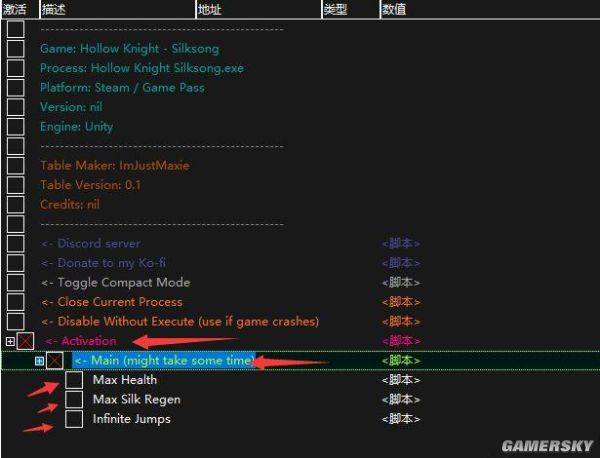The width and height of the screenshot is (600, 458).
Task: Tick the checkbox beside Table Maker: ImJustMaxie
Action: point(15,166)
